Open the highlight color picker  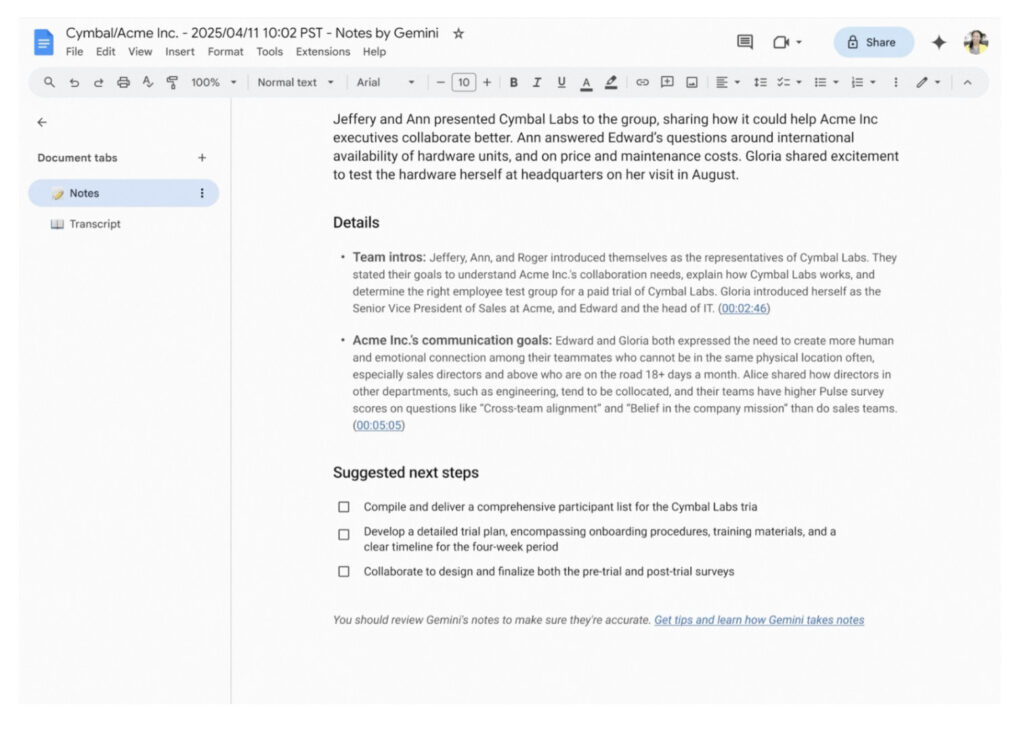point(611,83)
